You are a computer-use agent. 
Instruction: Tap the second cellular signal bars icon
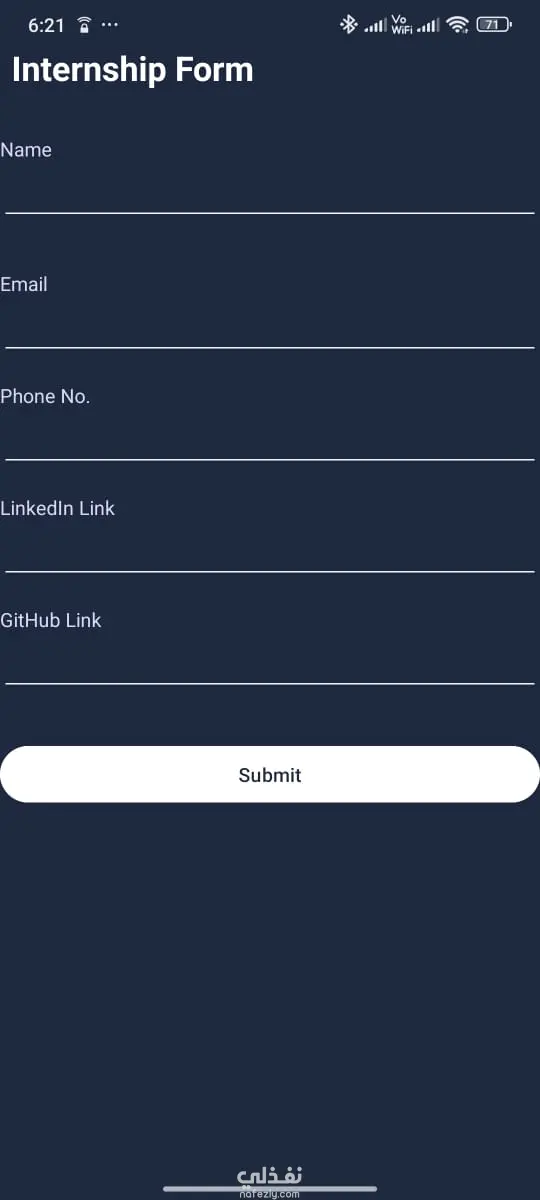[428, 26]
